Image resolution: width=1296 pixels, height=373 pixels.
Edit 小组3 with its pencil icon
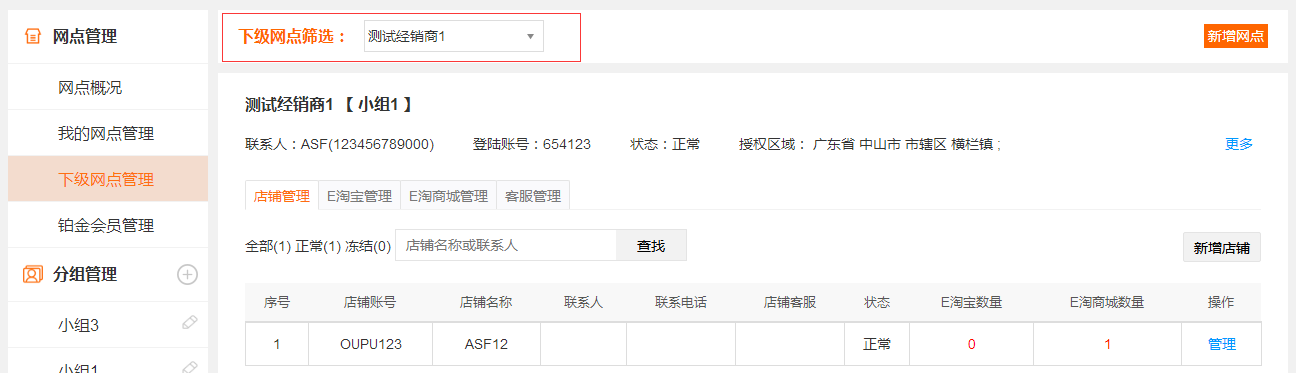click(x=189, y=322)
